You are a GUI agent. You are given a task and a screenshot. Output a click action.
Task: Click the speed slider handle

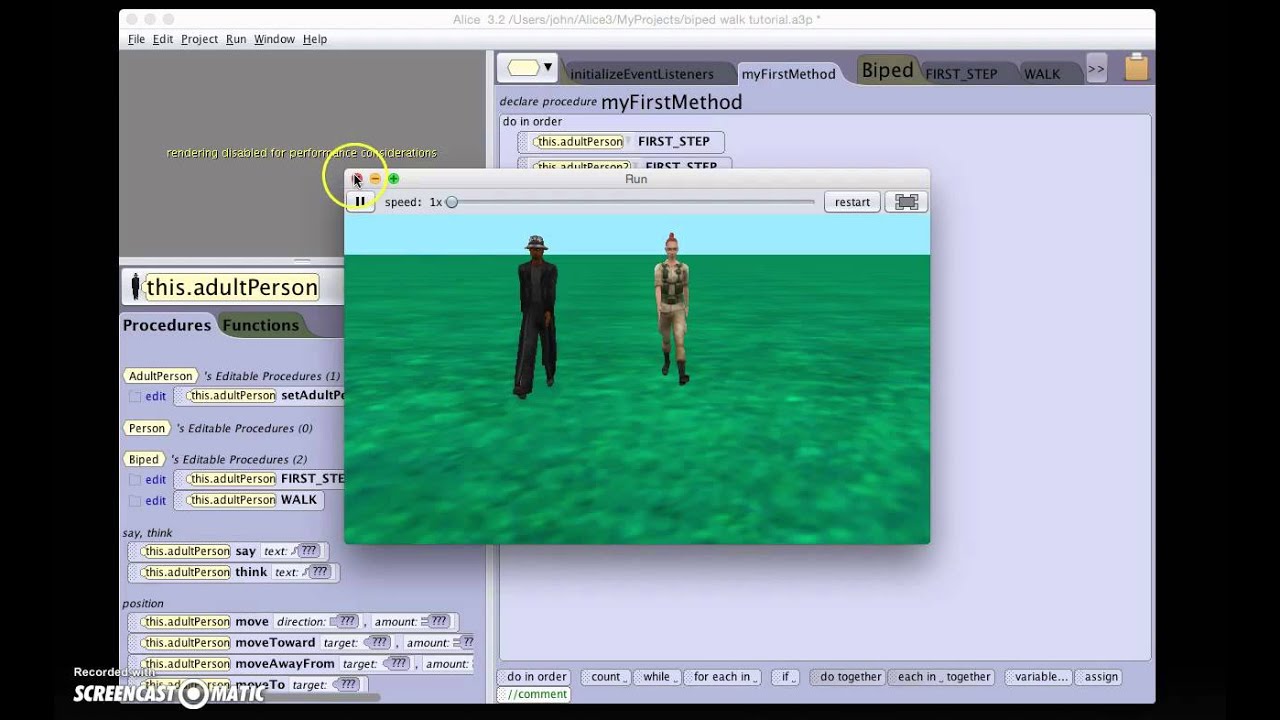click(452, 202)
